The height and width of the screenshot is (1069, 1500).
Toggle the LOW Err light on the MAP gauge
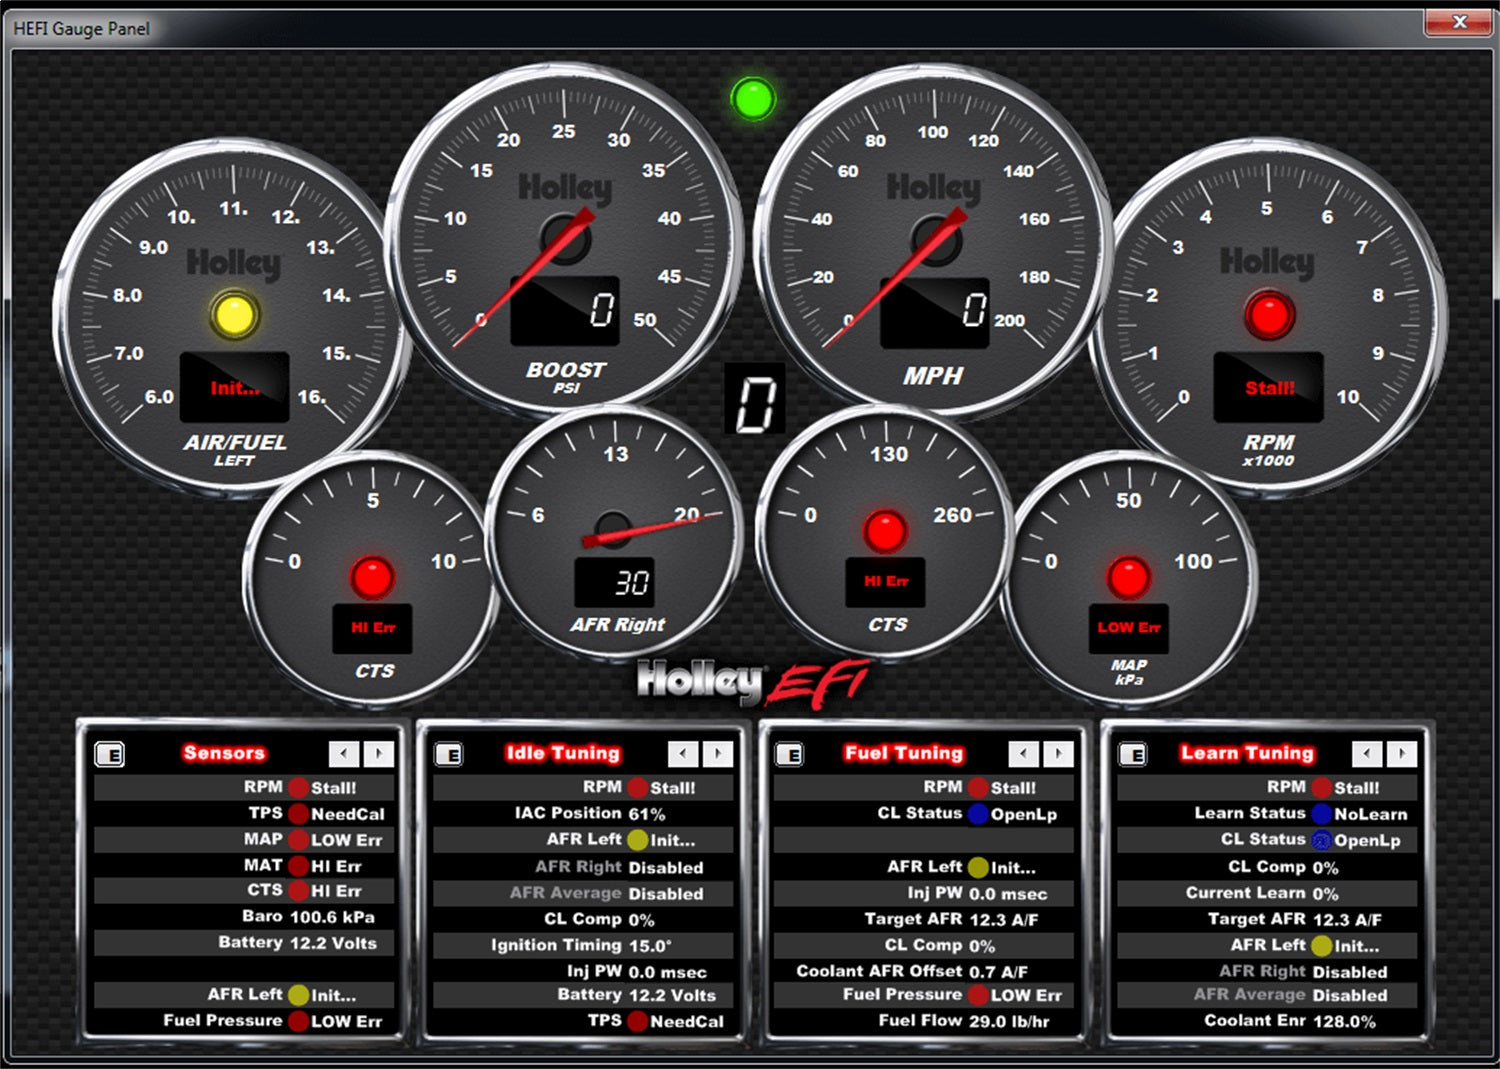click(1127, 578)
